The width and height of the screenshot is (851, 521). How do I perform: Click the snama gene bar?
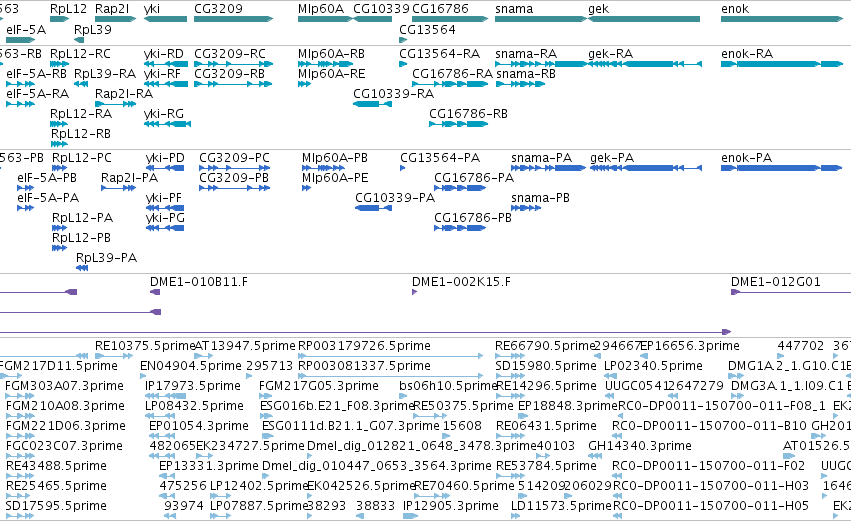[541, 19]
